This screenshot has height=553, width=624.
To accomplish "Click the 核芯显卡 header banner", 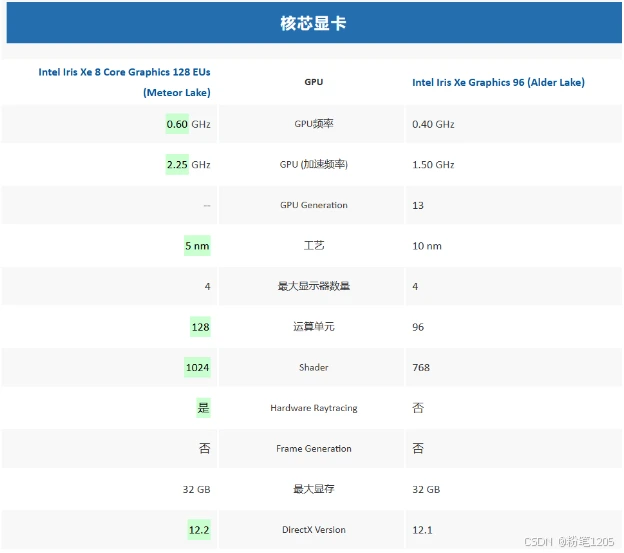I will click(x=314, y=23).
